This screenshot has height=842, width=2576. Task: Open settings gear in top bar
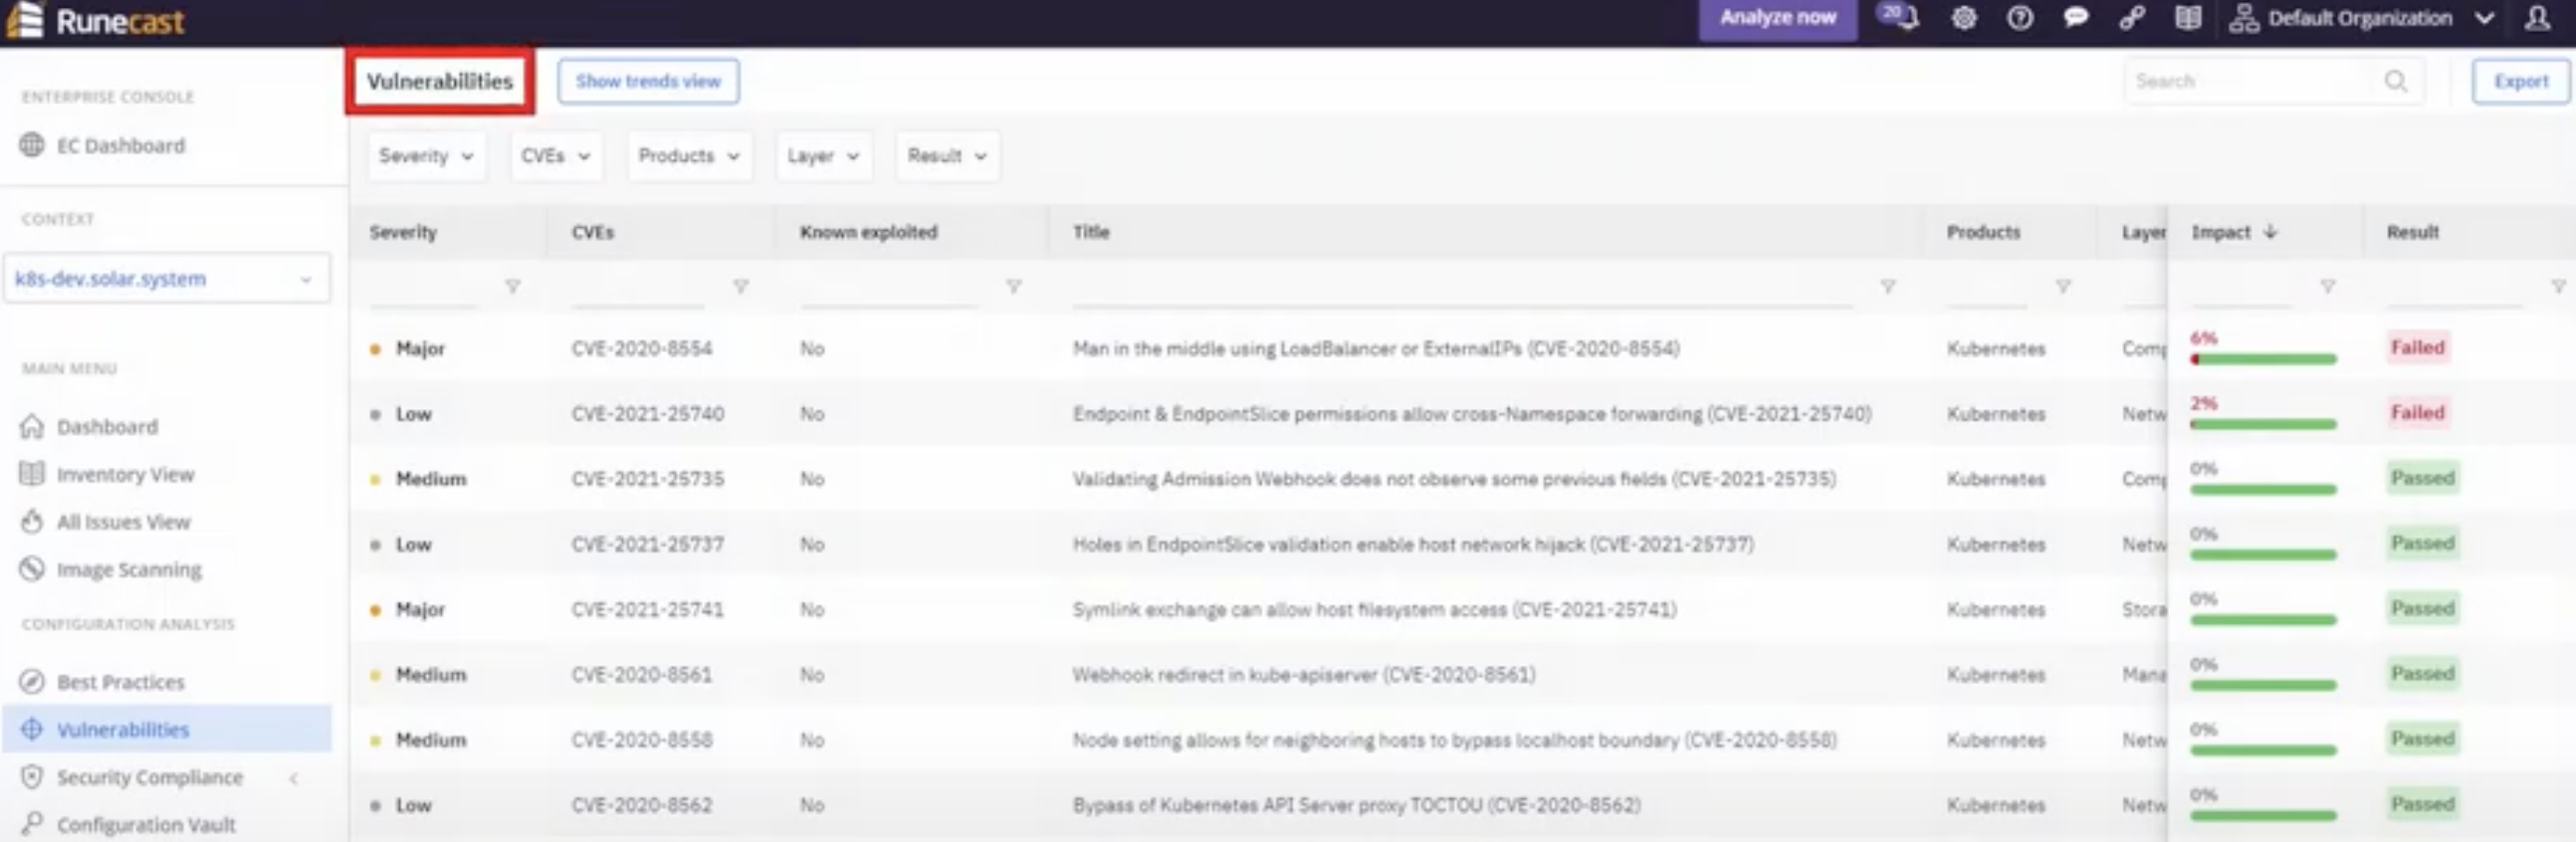[x=1964, y=18]
